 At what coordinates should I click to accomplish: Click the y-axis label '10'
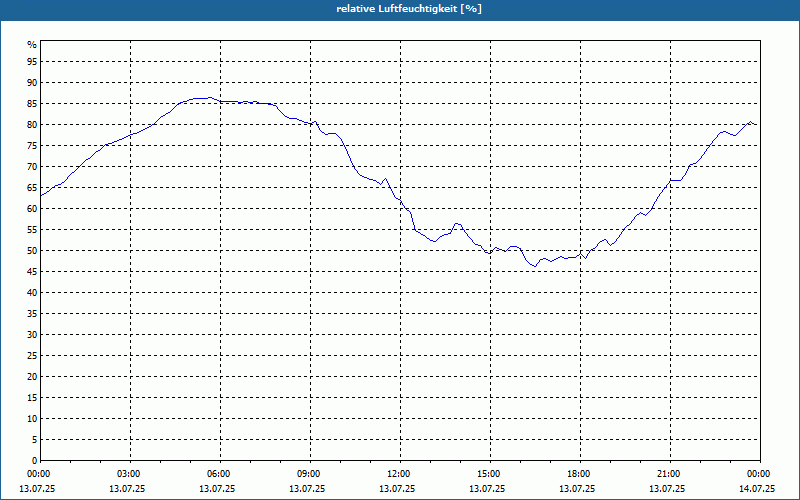32,419
